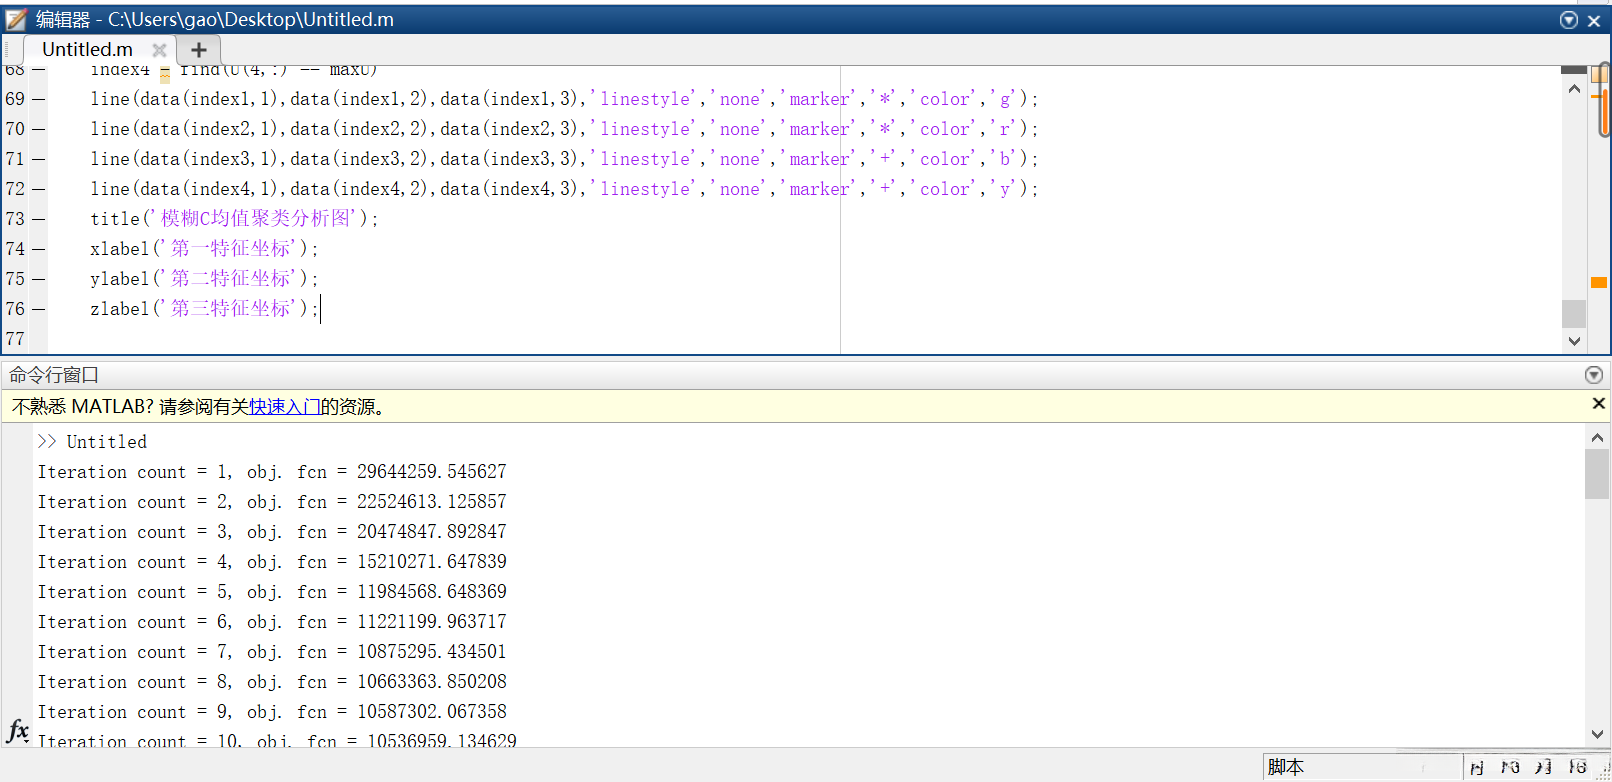Screen dimensions: 1612x782
Task: Click the Iteration count = 7 output line
Action: pyautogui.click(x=272, y=652)
